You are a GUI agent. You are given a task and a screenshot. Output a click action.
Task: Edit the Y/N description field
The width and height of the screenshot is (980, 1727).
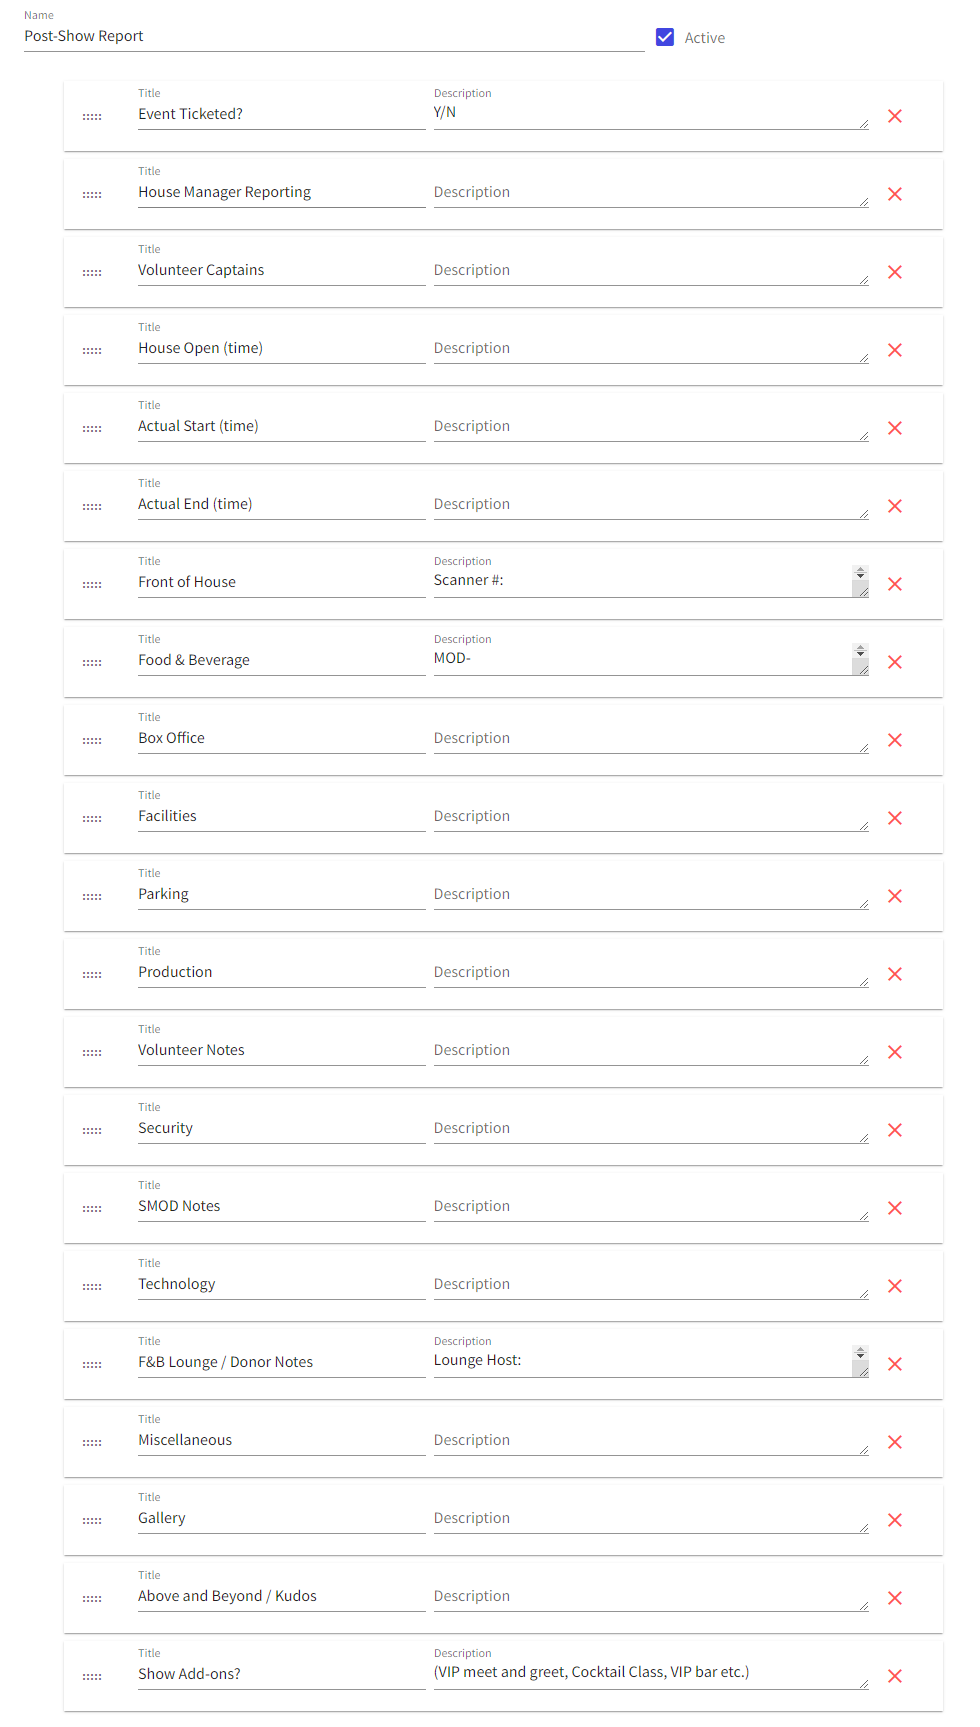[x=650, y=113]
